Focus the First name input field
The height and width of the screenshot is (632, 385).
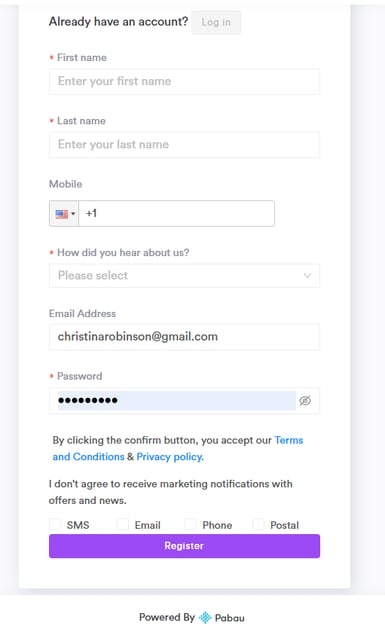click(184, 81)
